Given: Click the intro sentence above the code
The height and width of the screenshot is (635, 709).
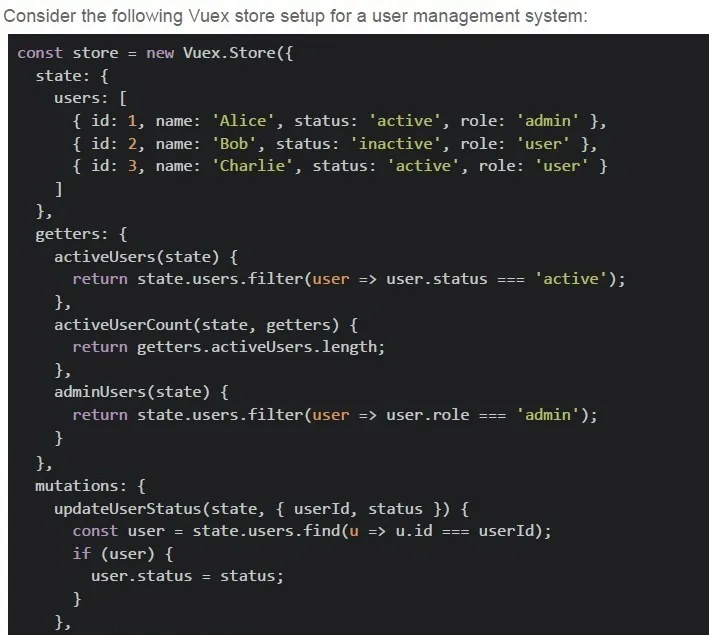Looking at the screenshot, I should (x=295, y=16).
